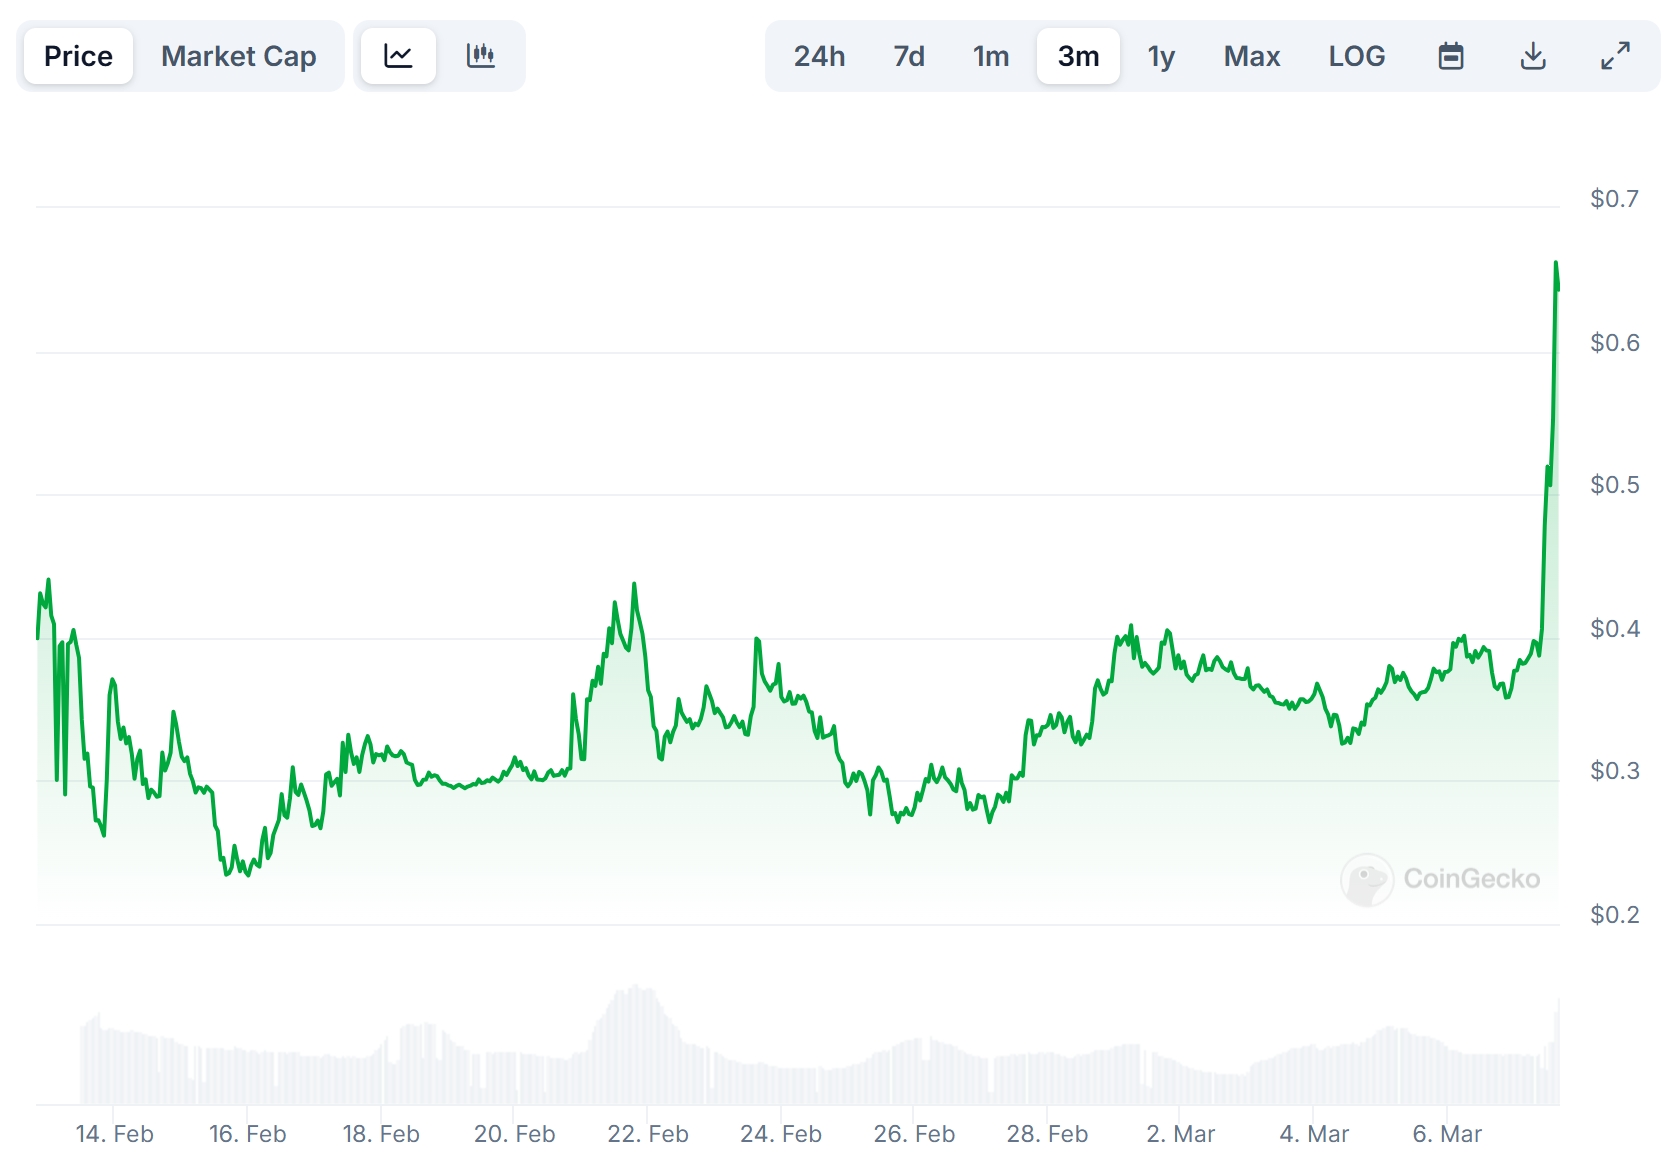Screen dimensions: 1671x1167
Task: Click the lowest price dip near 16. Feb
Action: (227, 874)
